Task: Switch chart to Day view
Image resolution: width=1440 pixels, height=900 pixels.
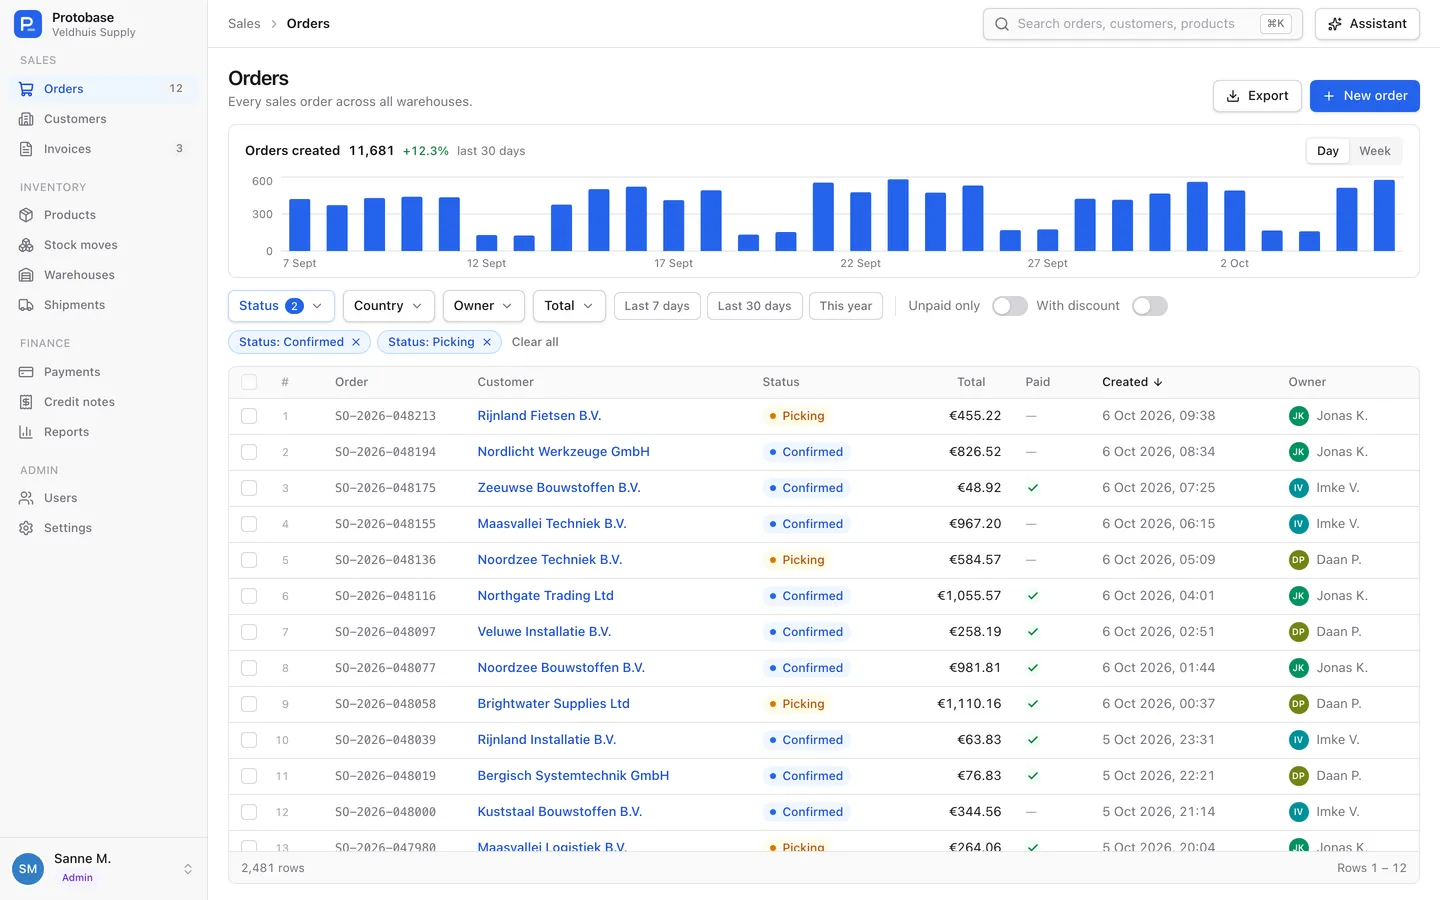Action: pos(1328,151)
